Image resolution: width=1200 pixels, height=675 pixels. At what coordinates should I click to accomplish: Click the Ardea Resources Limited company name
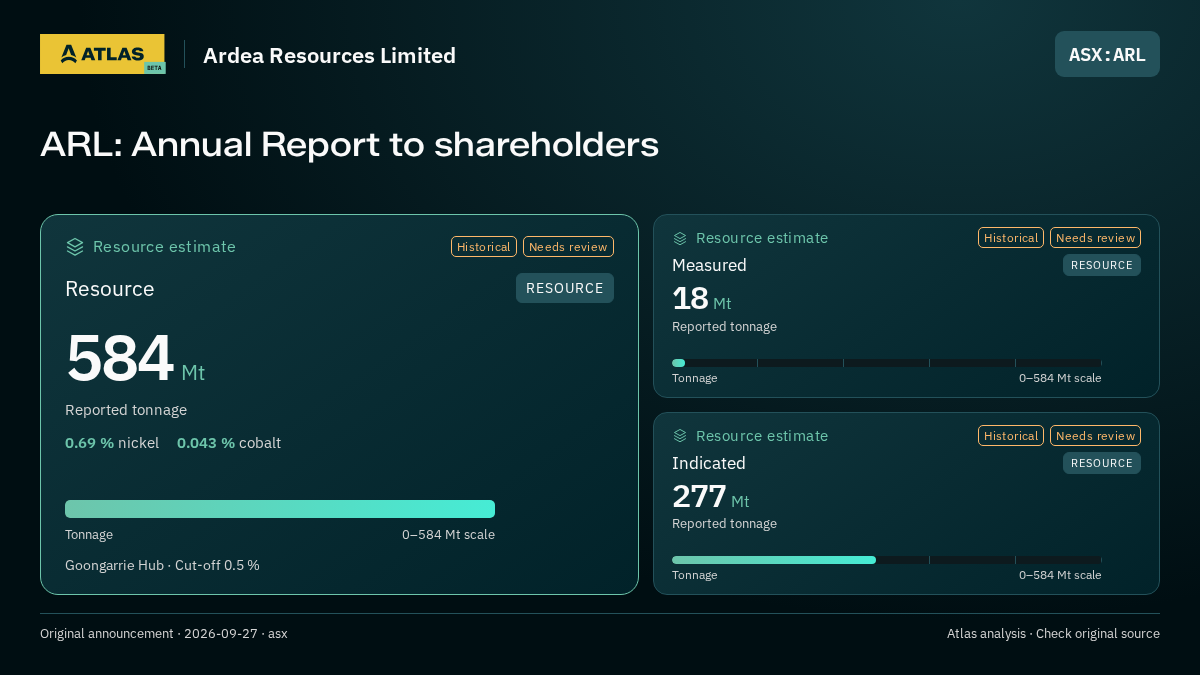tap(329, 55)
